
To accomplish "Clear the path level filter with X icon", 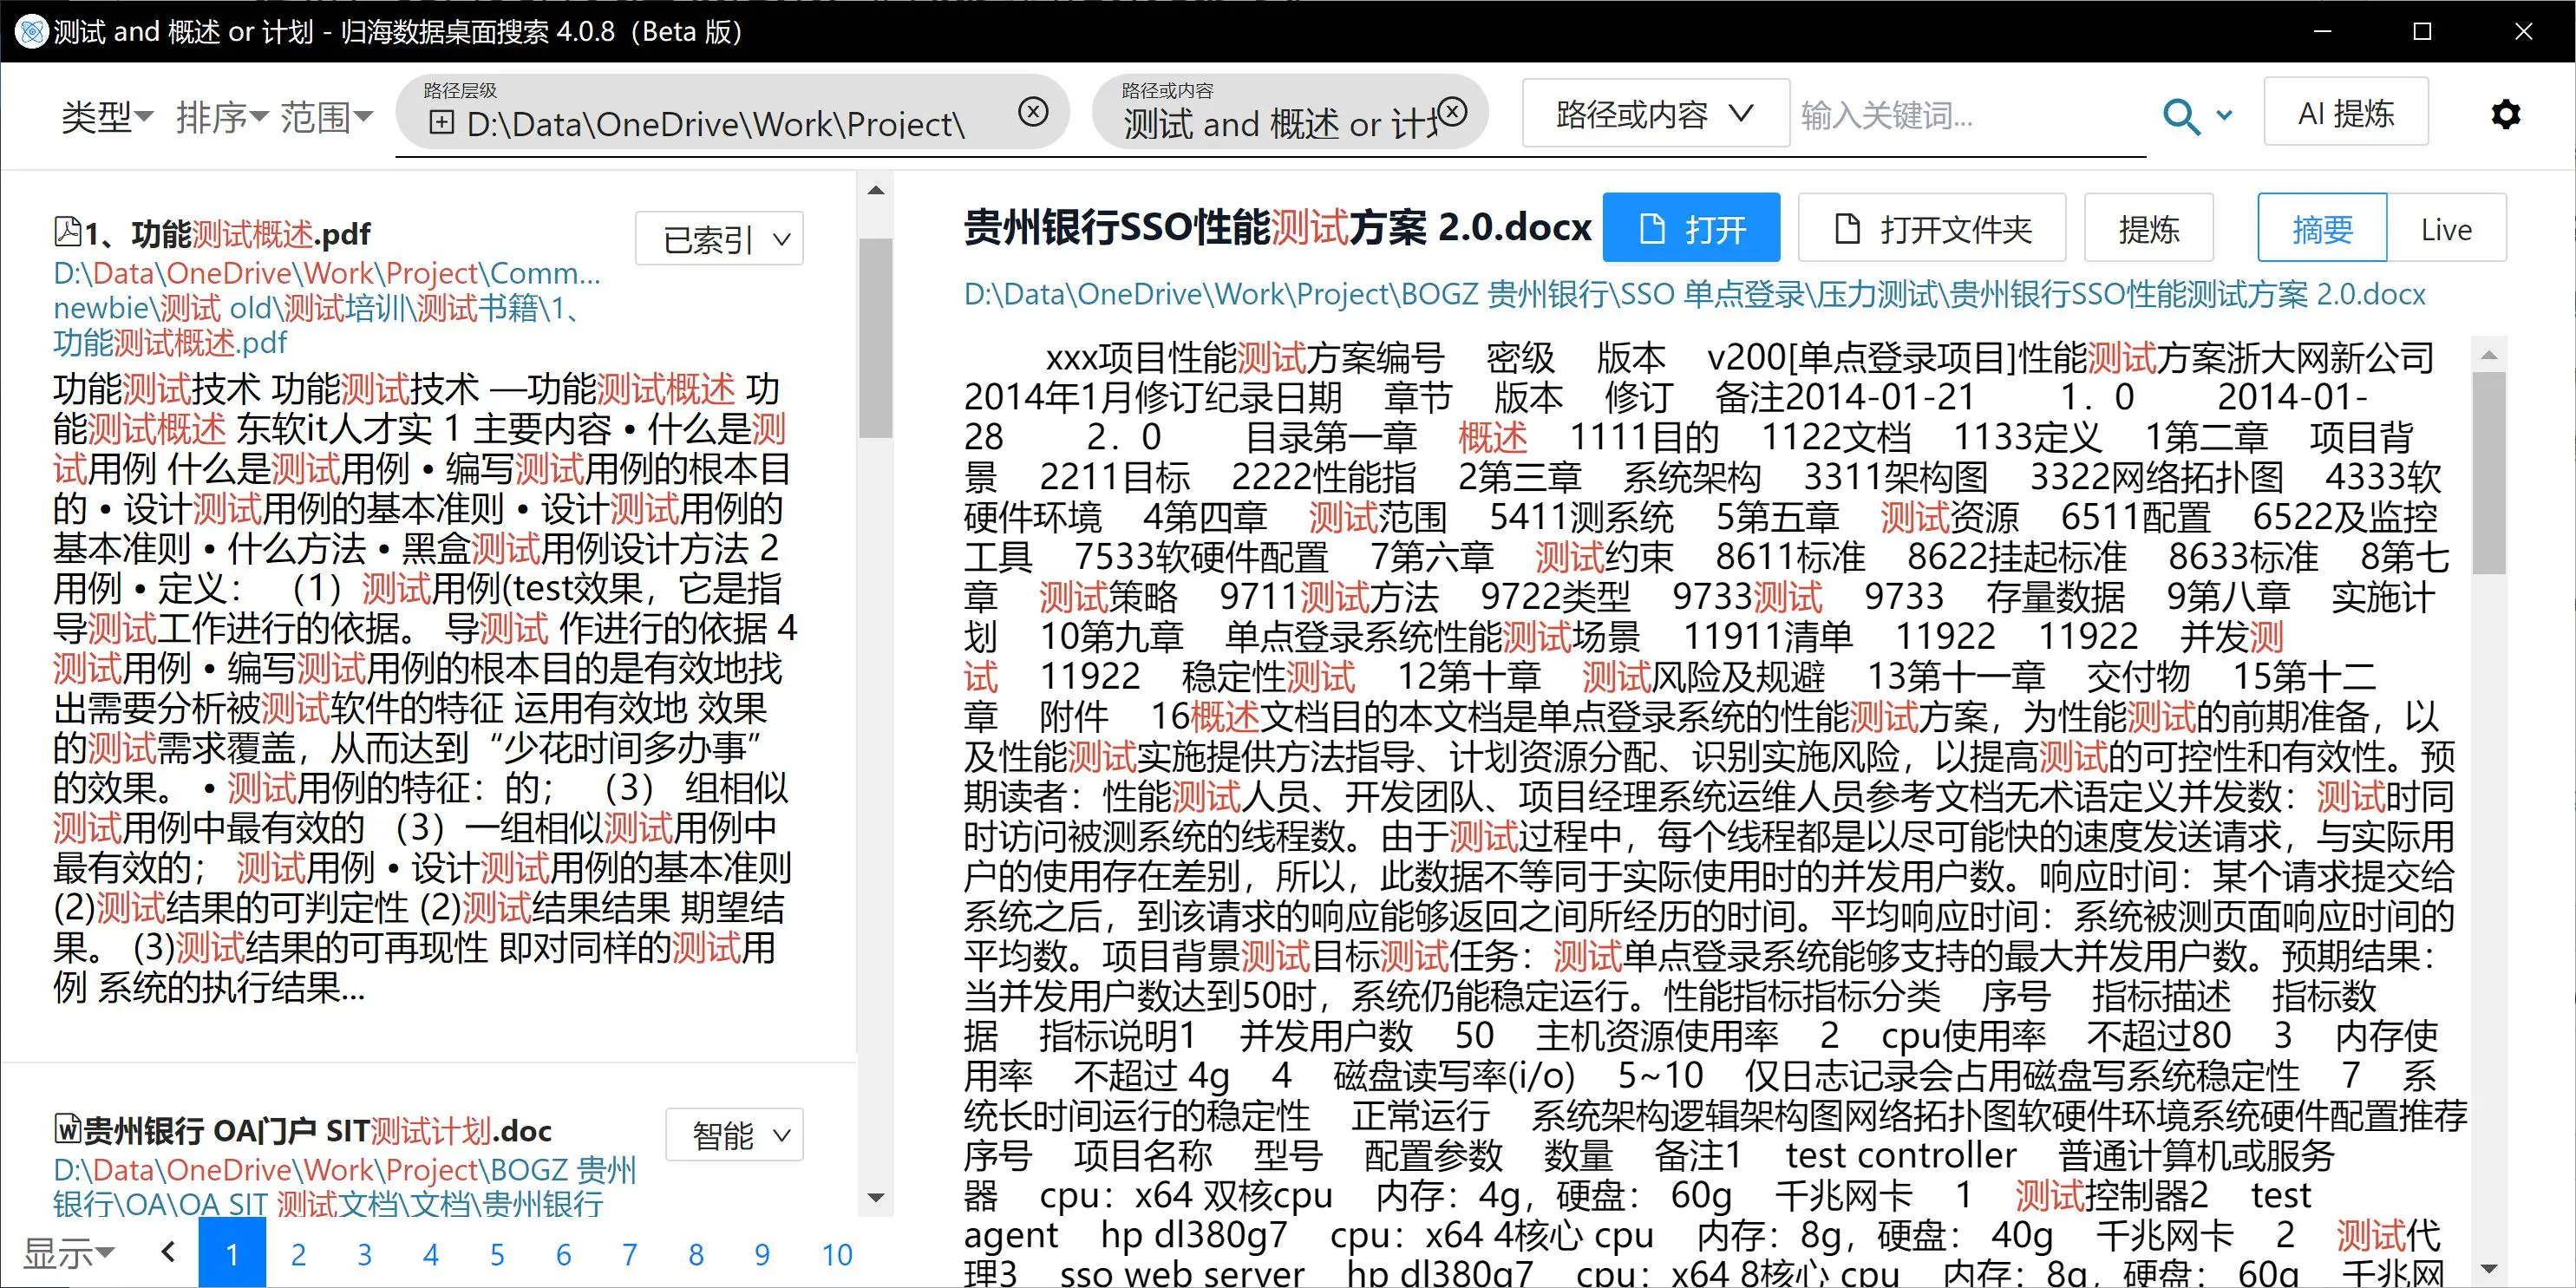I will (1033, 111).
